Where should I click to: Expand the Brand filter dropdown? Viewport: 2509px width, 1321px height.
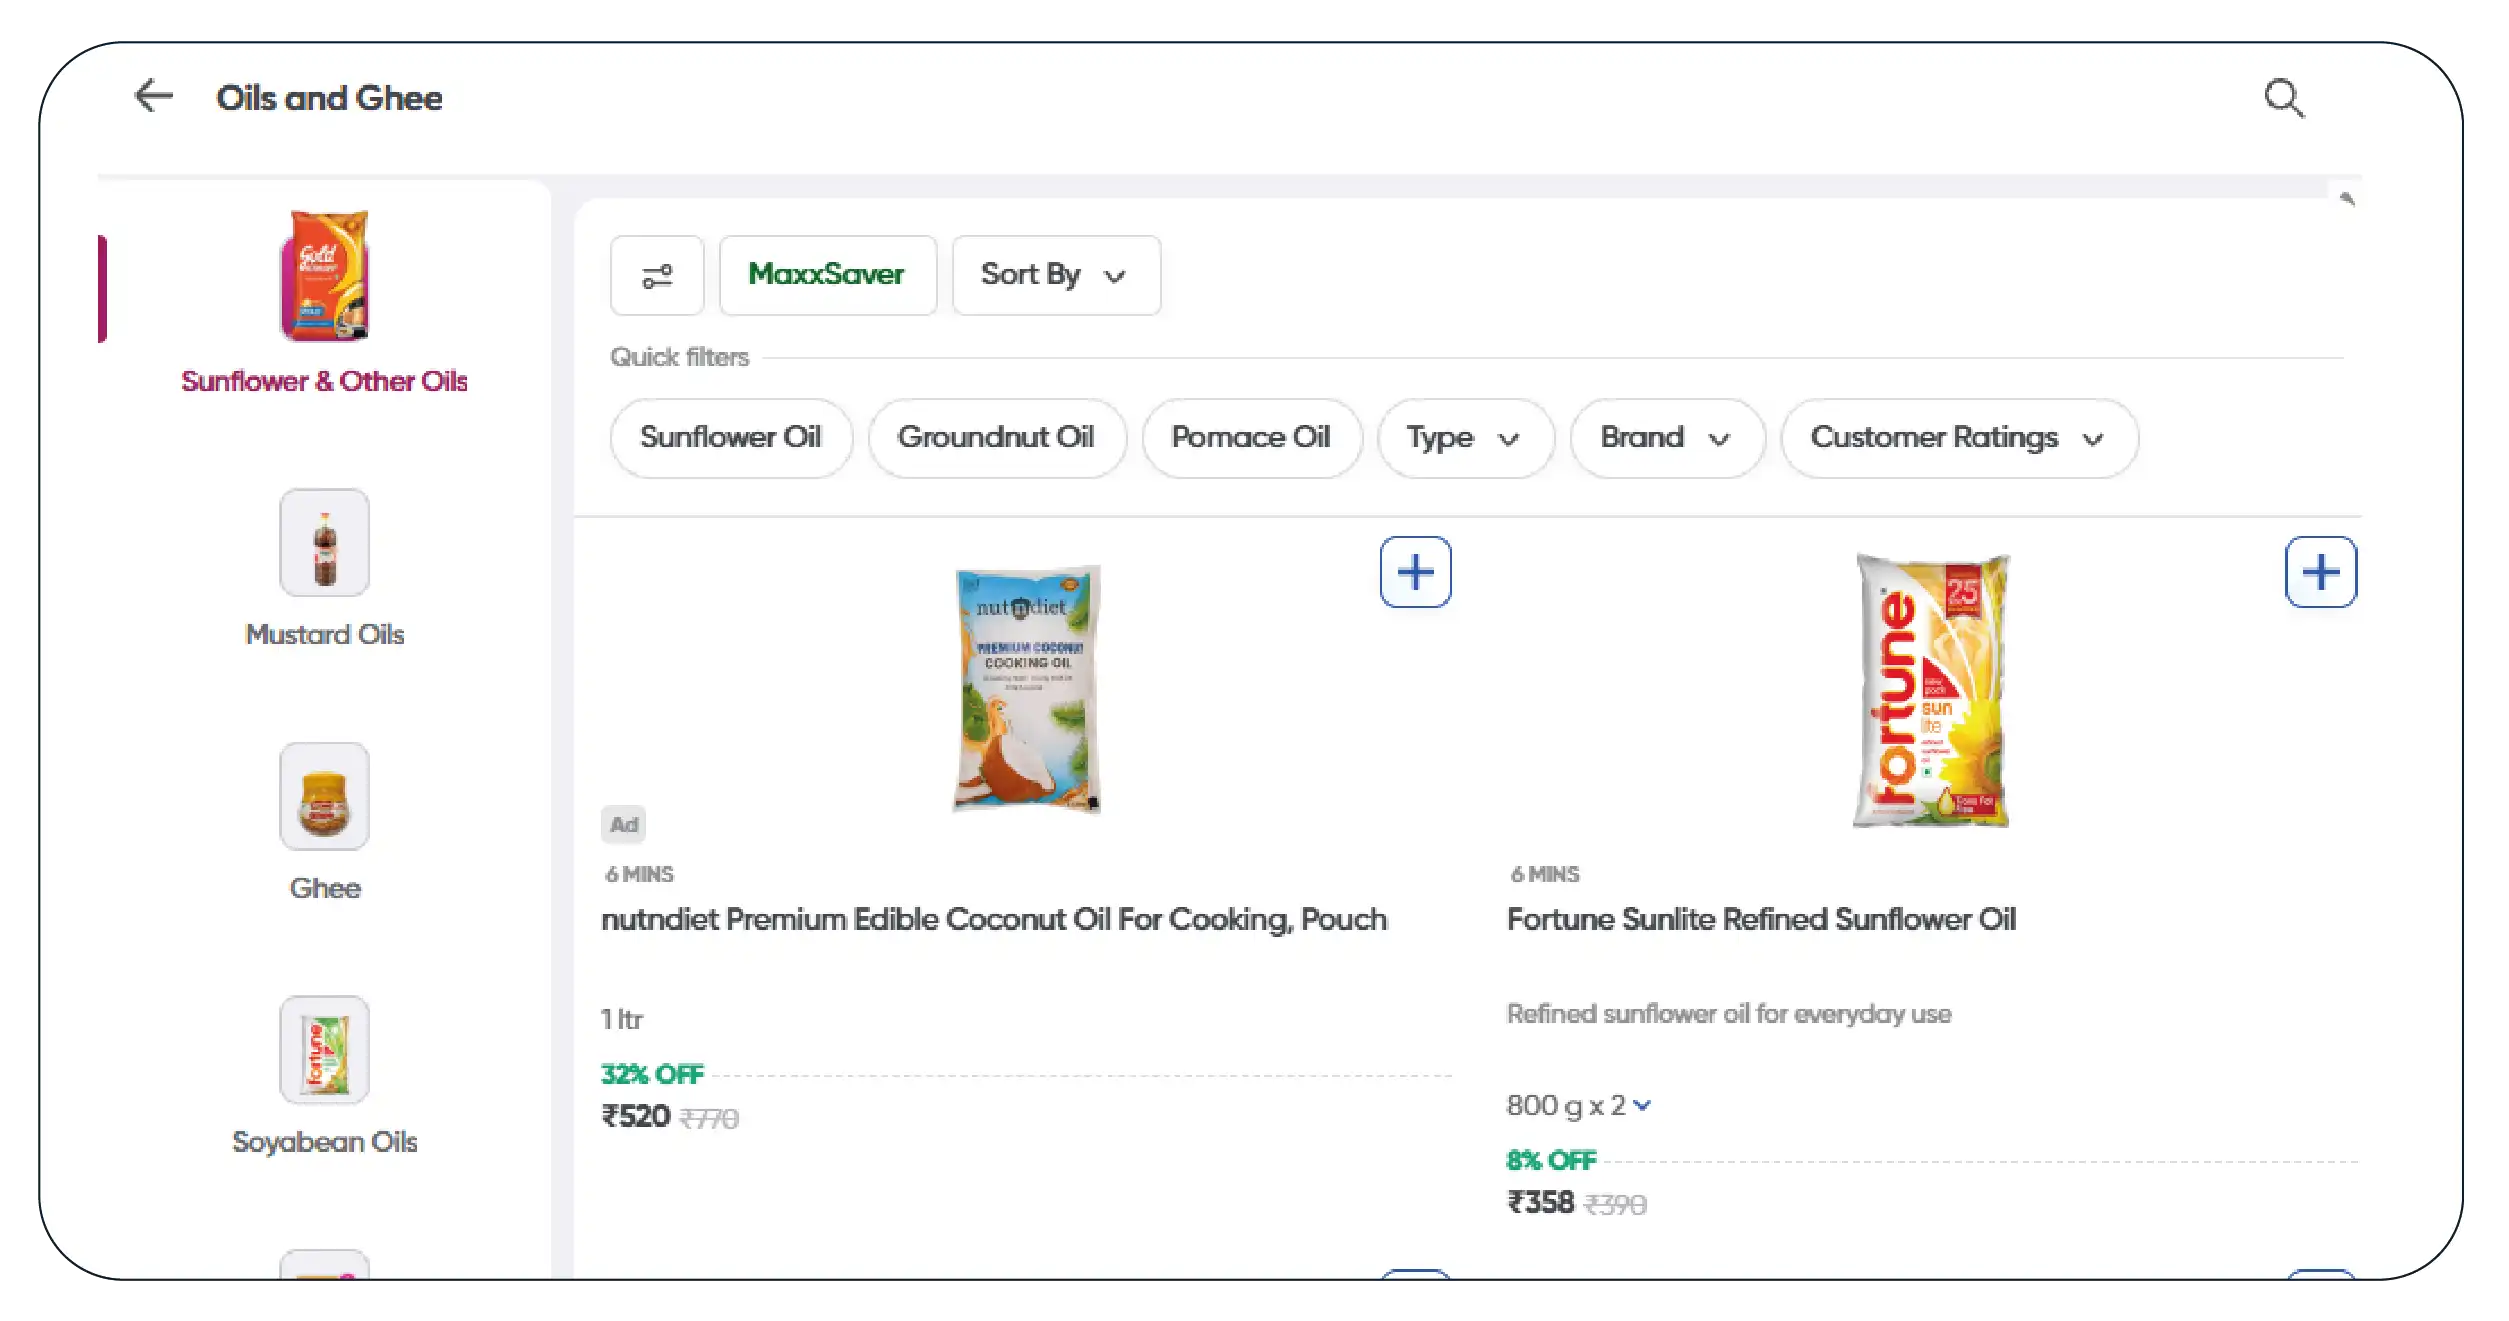click(x=1667, y=438)
